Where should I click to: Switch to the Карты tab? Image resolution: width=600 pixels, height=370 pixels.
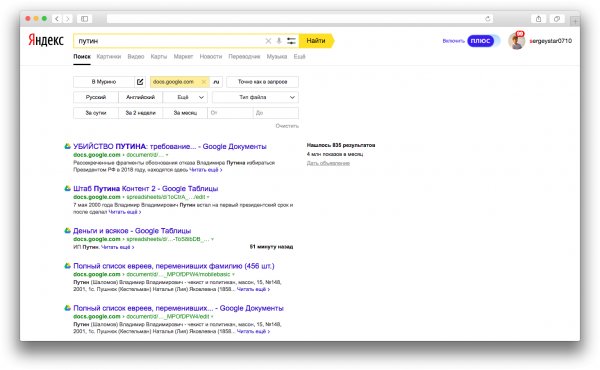coord(159,57)
